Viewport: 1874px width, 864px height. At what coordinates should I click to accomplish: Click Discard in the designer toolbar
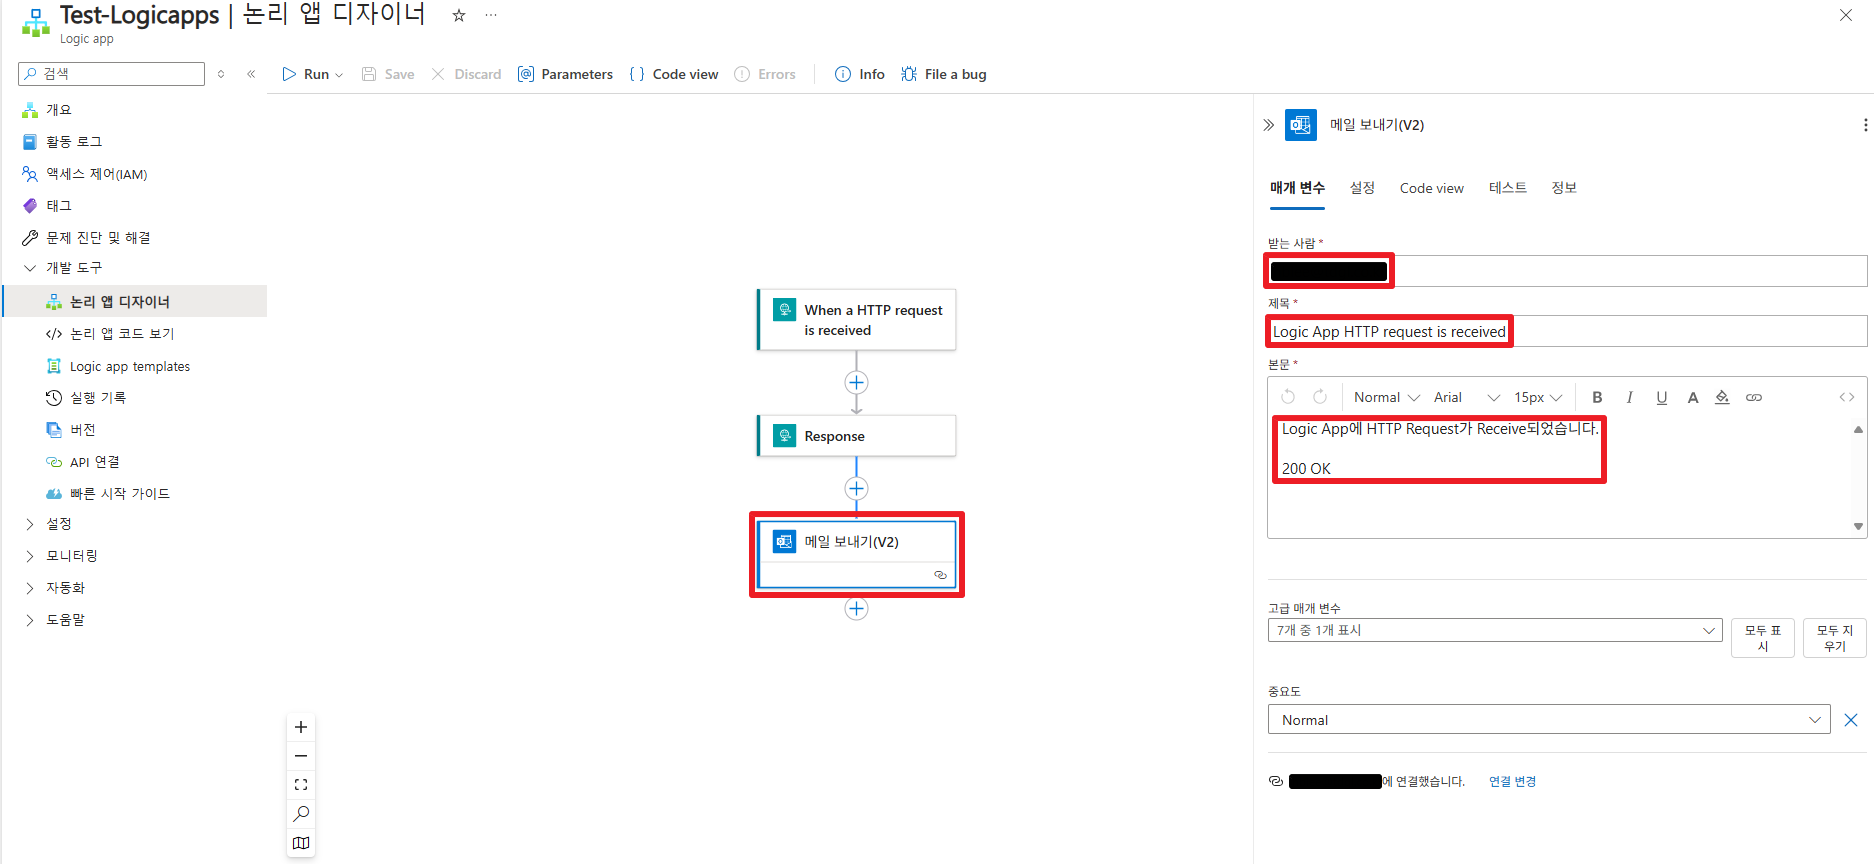point(466,74)
